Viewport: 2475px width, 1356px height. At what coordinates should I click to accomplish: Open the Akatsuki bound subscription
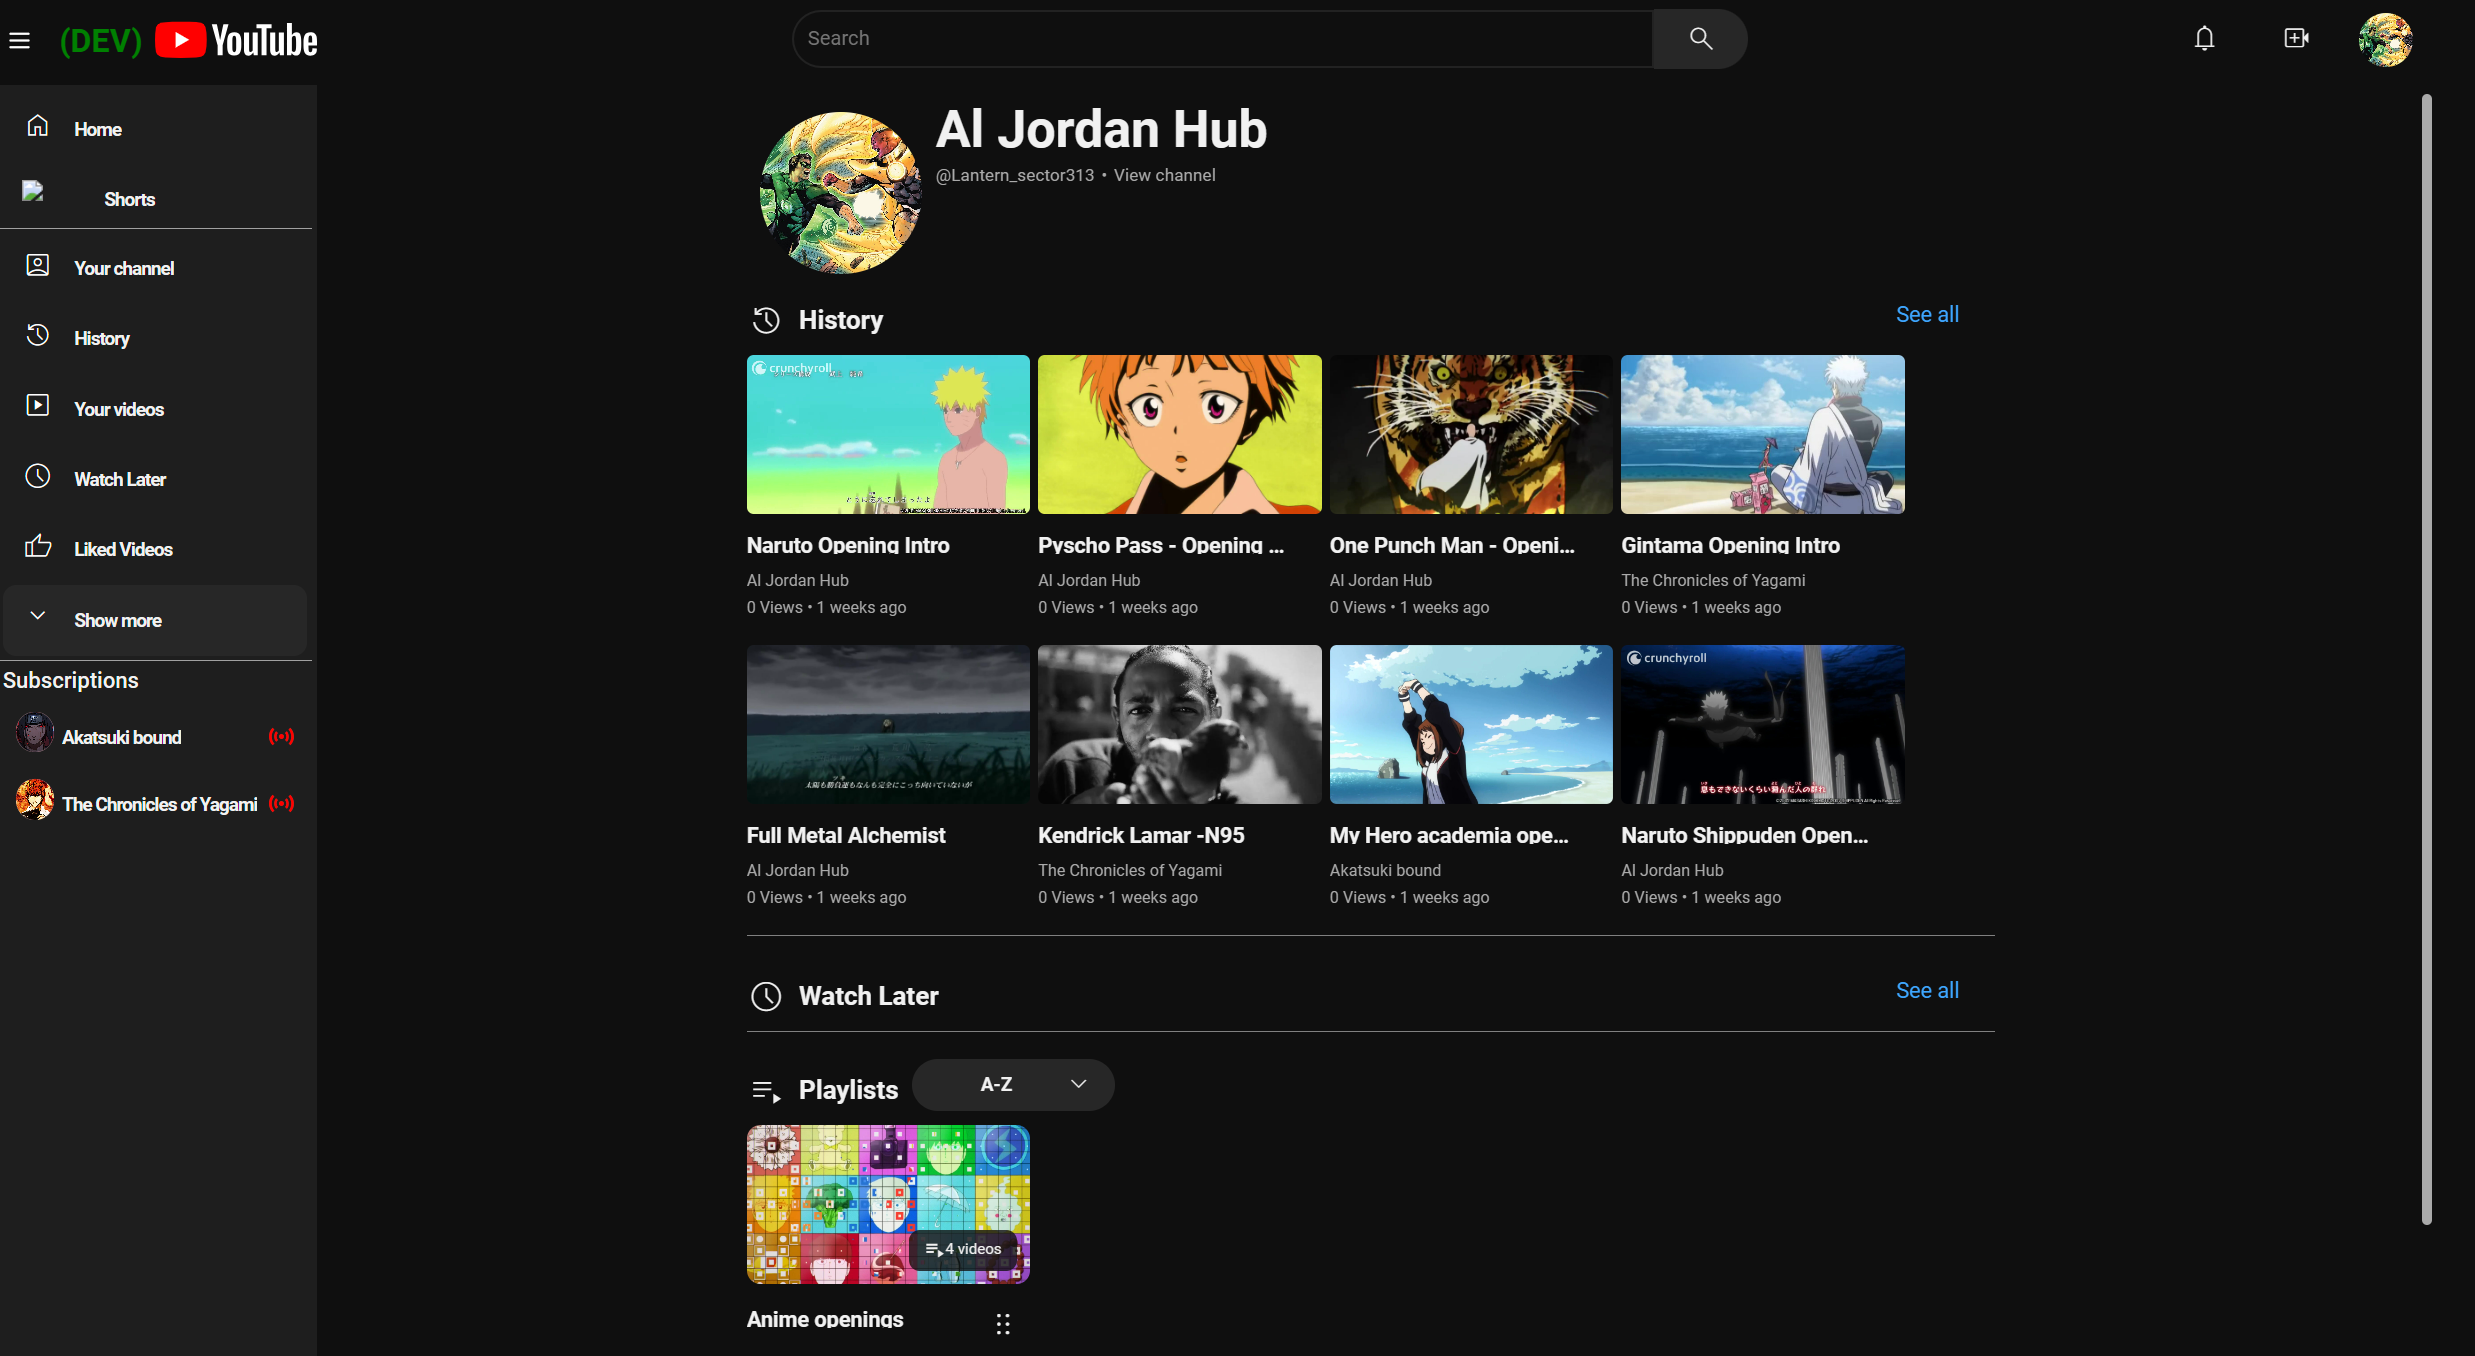(x=121, y=737)
